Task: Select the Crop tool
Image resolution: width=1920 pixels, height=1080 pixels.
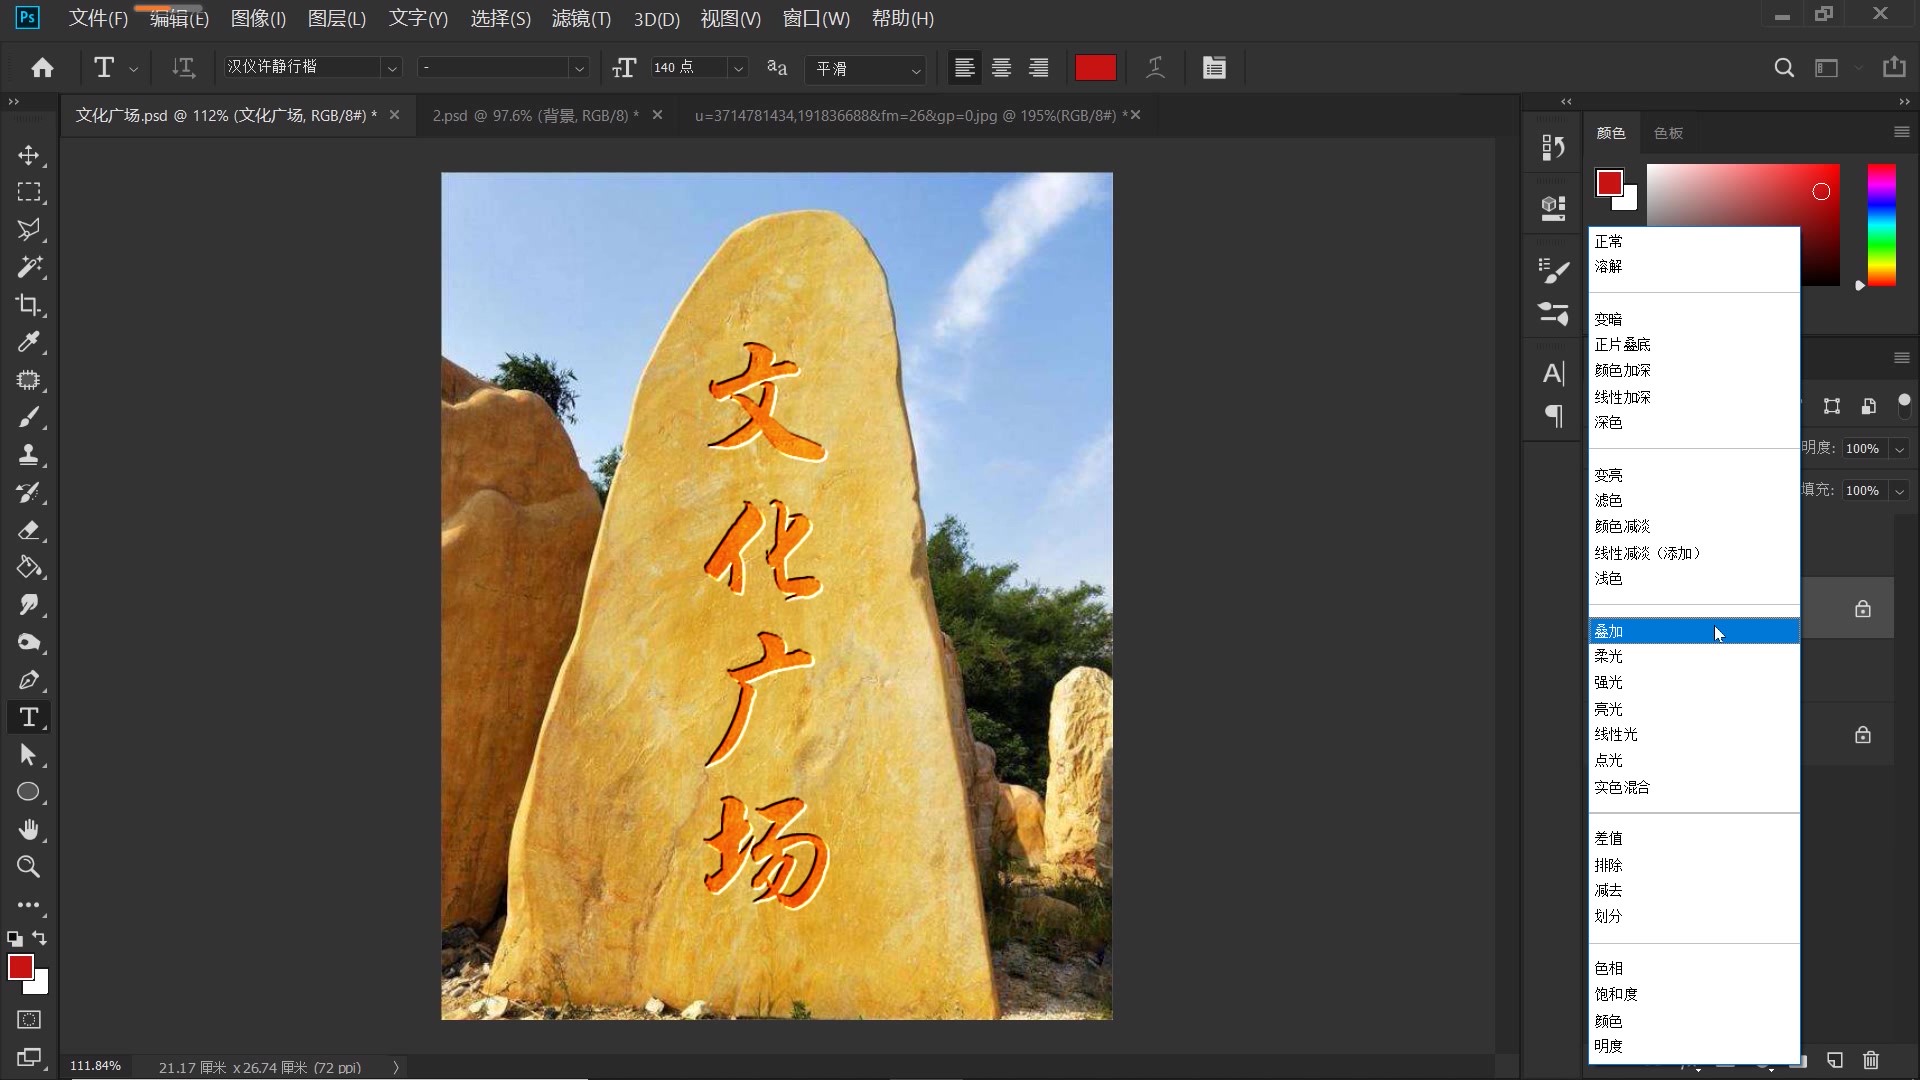Action: point(29,305)
